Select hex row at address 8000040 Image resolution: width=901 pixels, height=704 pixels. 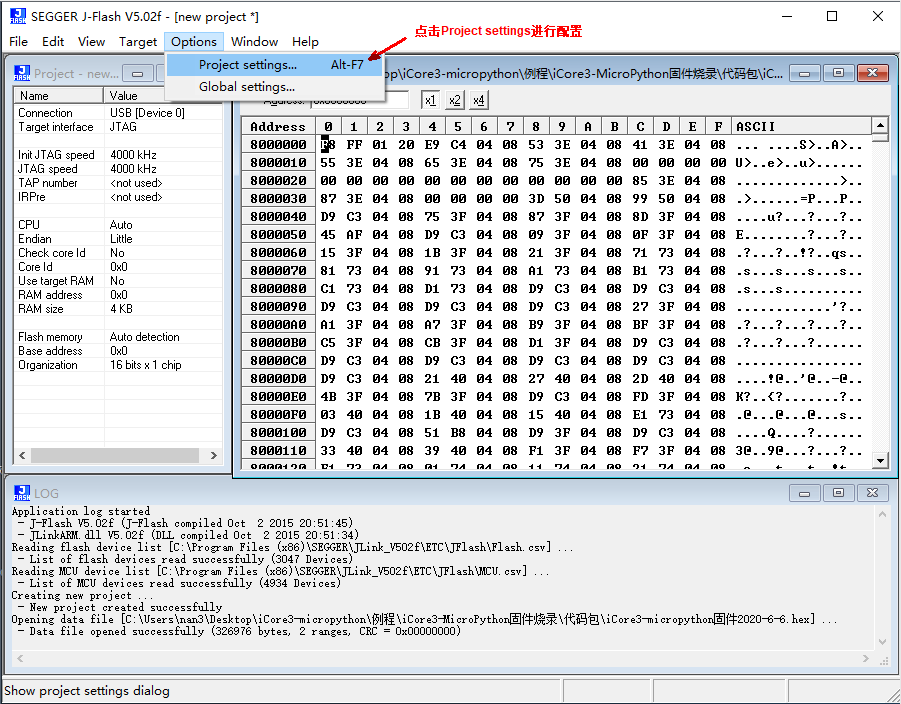point(278,217)
